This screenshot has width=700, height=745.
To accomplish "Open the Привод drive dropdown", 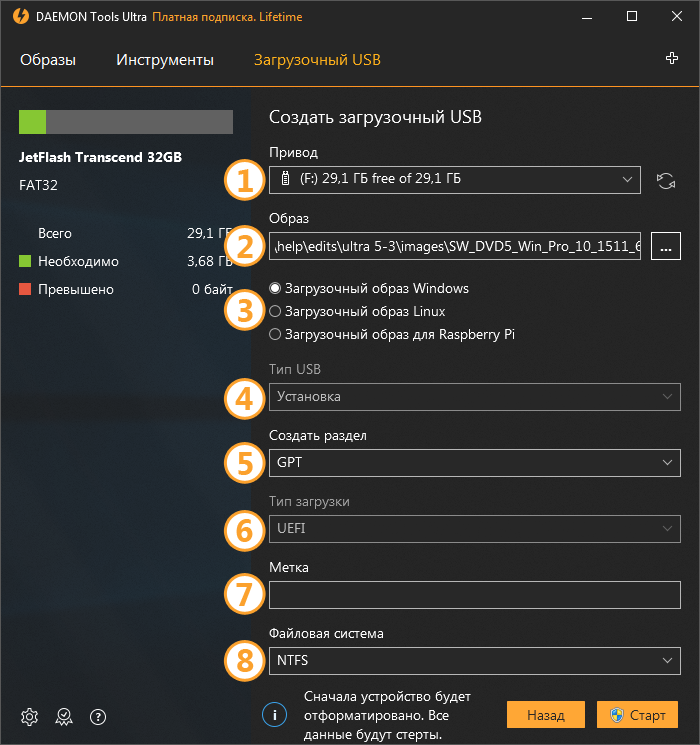I will coord(455,180).
